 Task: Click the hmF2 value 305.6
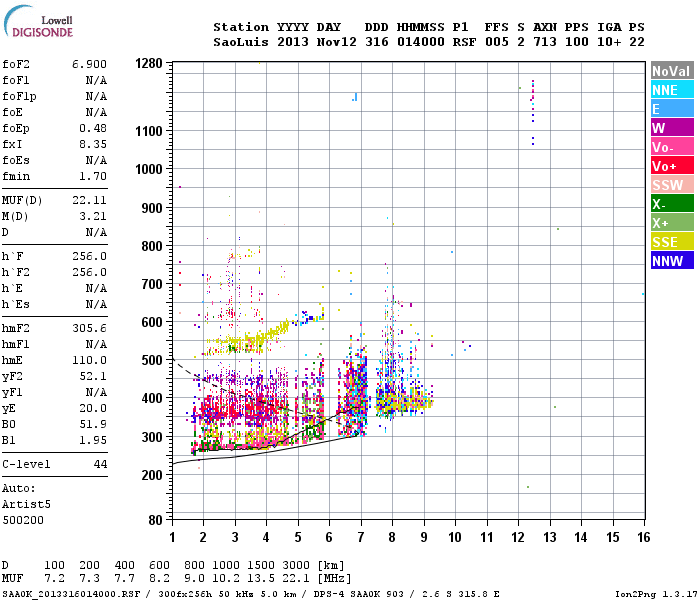89,329
